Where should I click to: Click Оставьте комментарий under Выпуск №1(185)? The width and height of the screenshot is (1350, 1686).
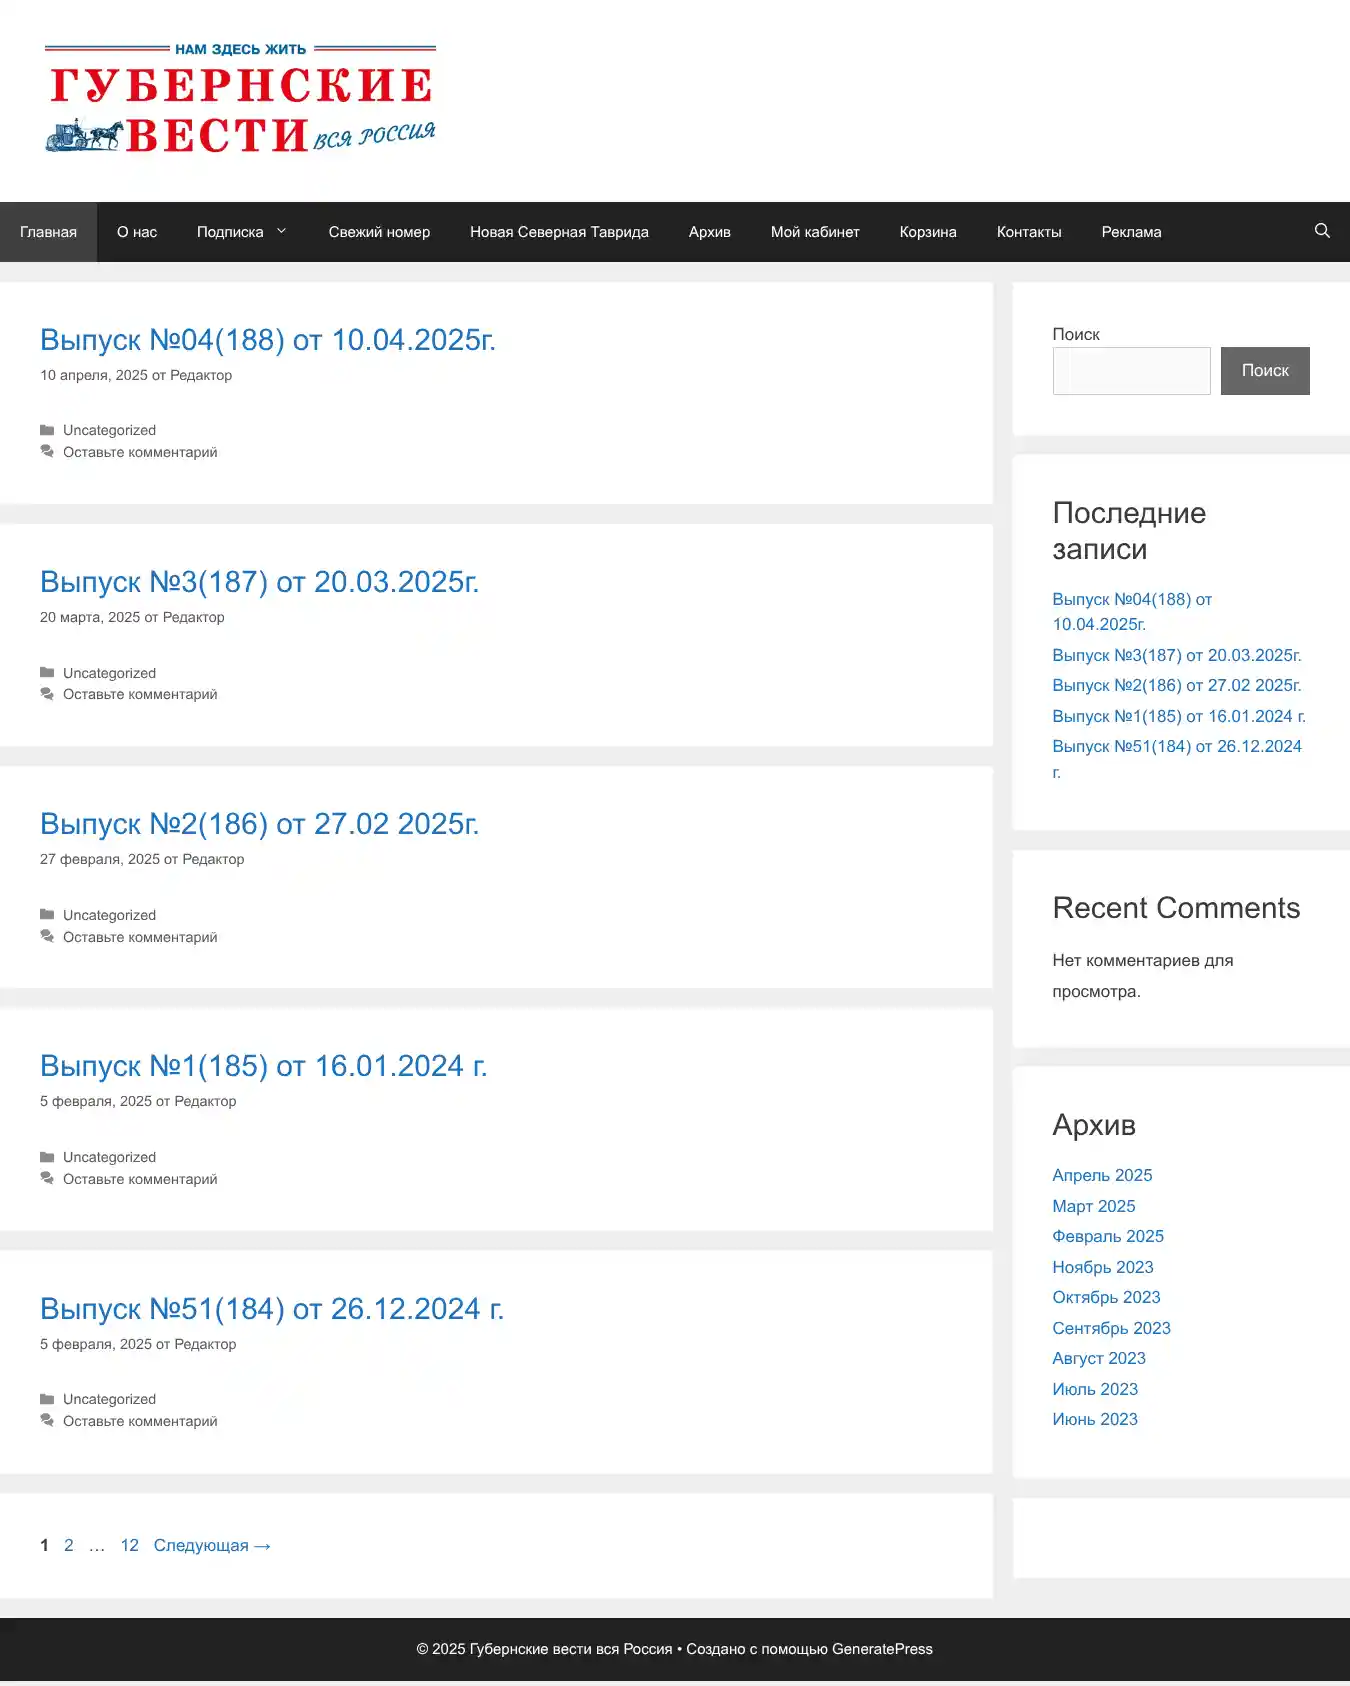140,1179
